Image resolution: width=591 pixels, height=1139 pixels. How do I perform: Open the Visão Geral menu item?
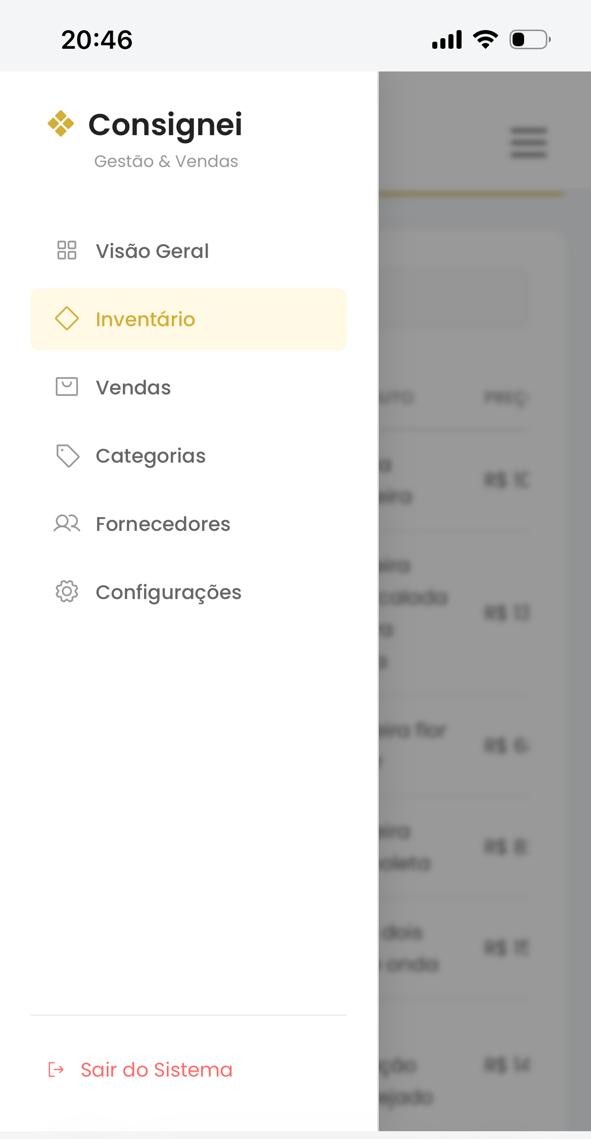[152, 250]
